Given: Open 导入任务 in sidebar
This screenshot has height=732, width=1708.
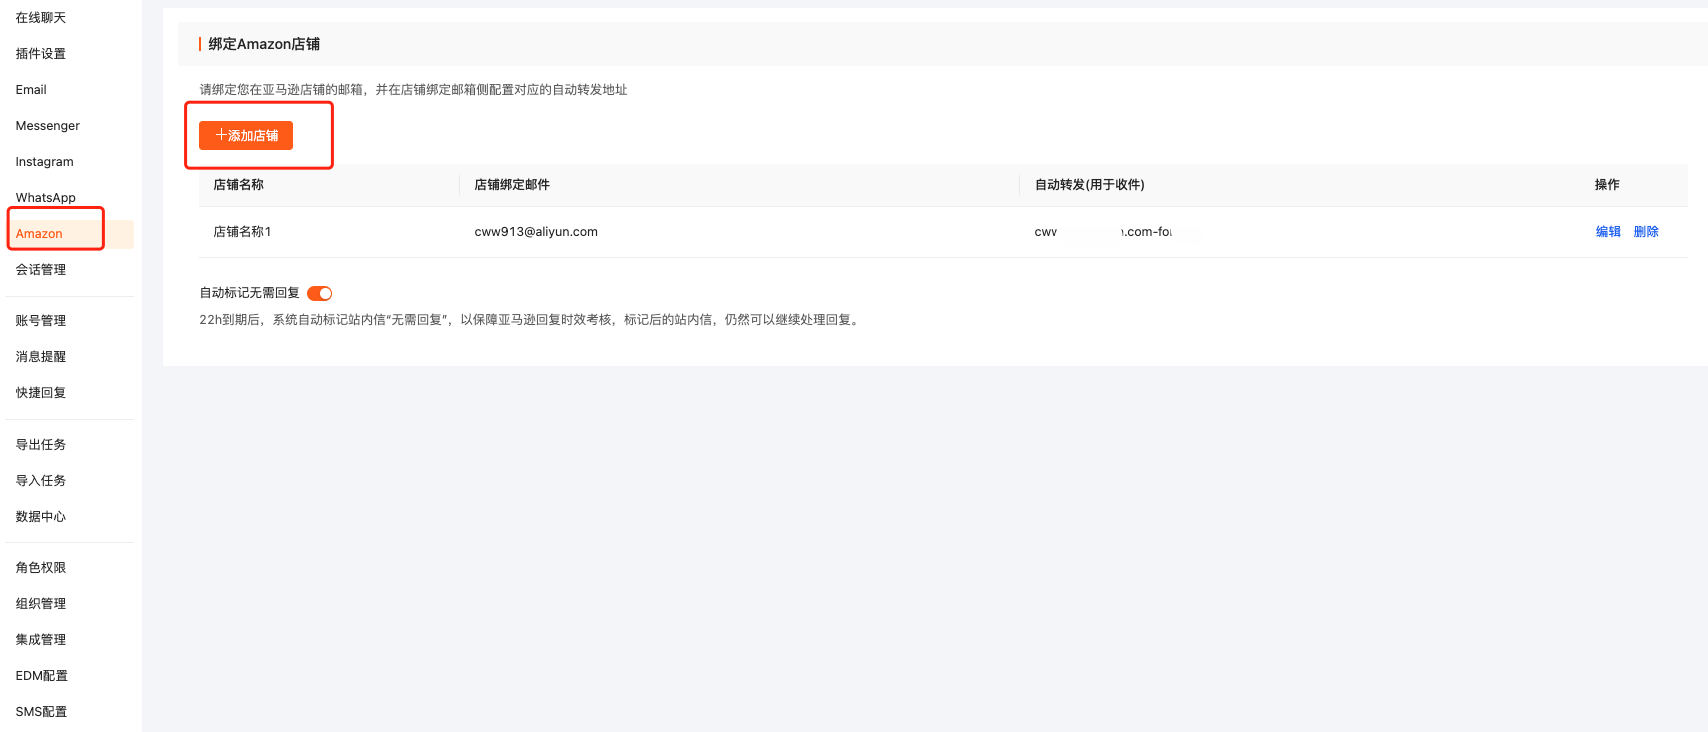Looking at the screenshot, I should 41,481.
